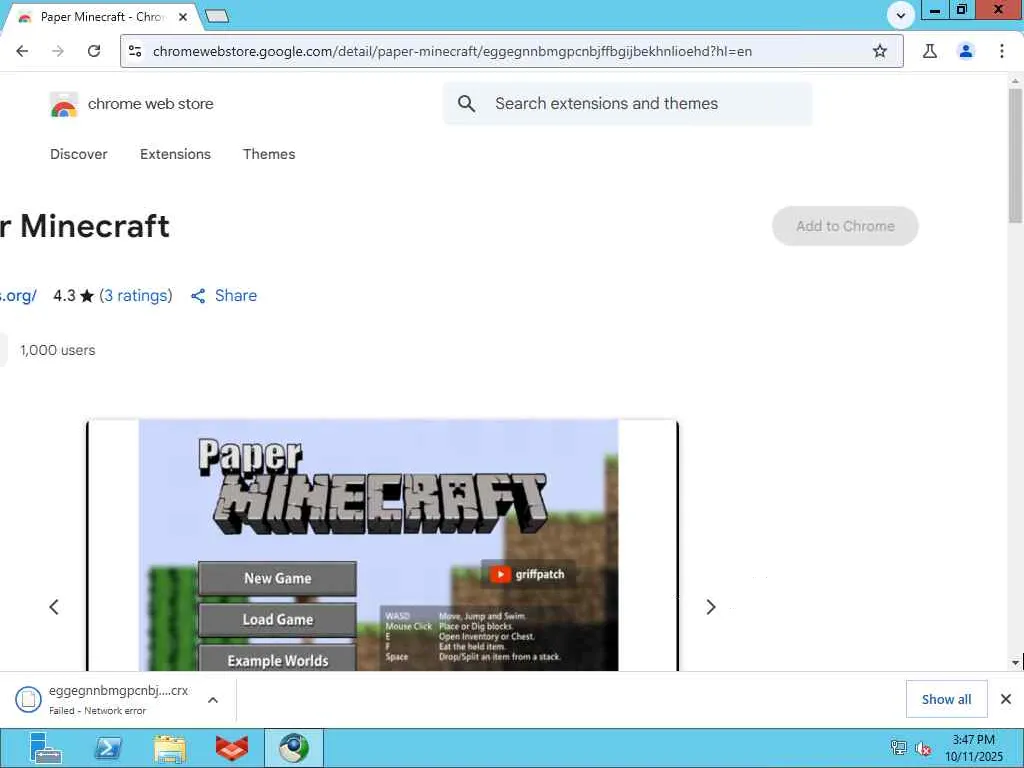Open the Chrome three-dot menu

(1002, 51)
